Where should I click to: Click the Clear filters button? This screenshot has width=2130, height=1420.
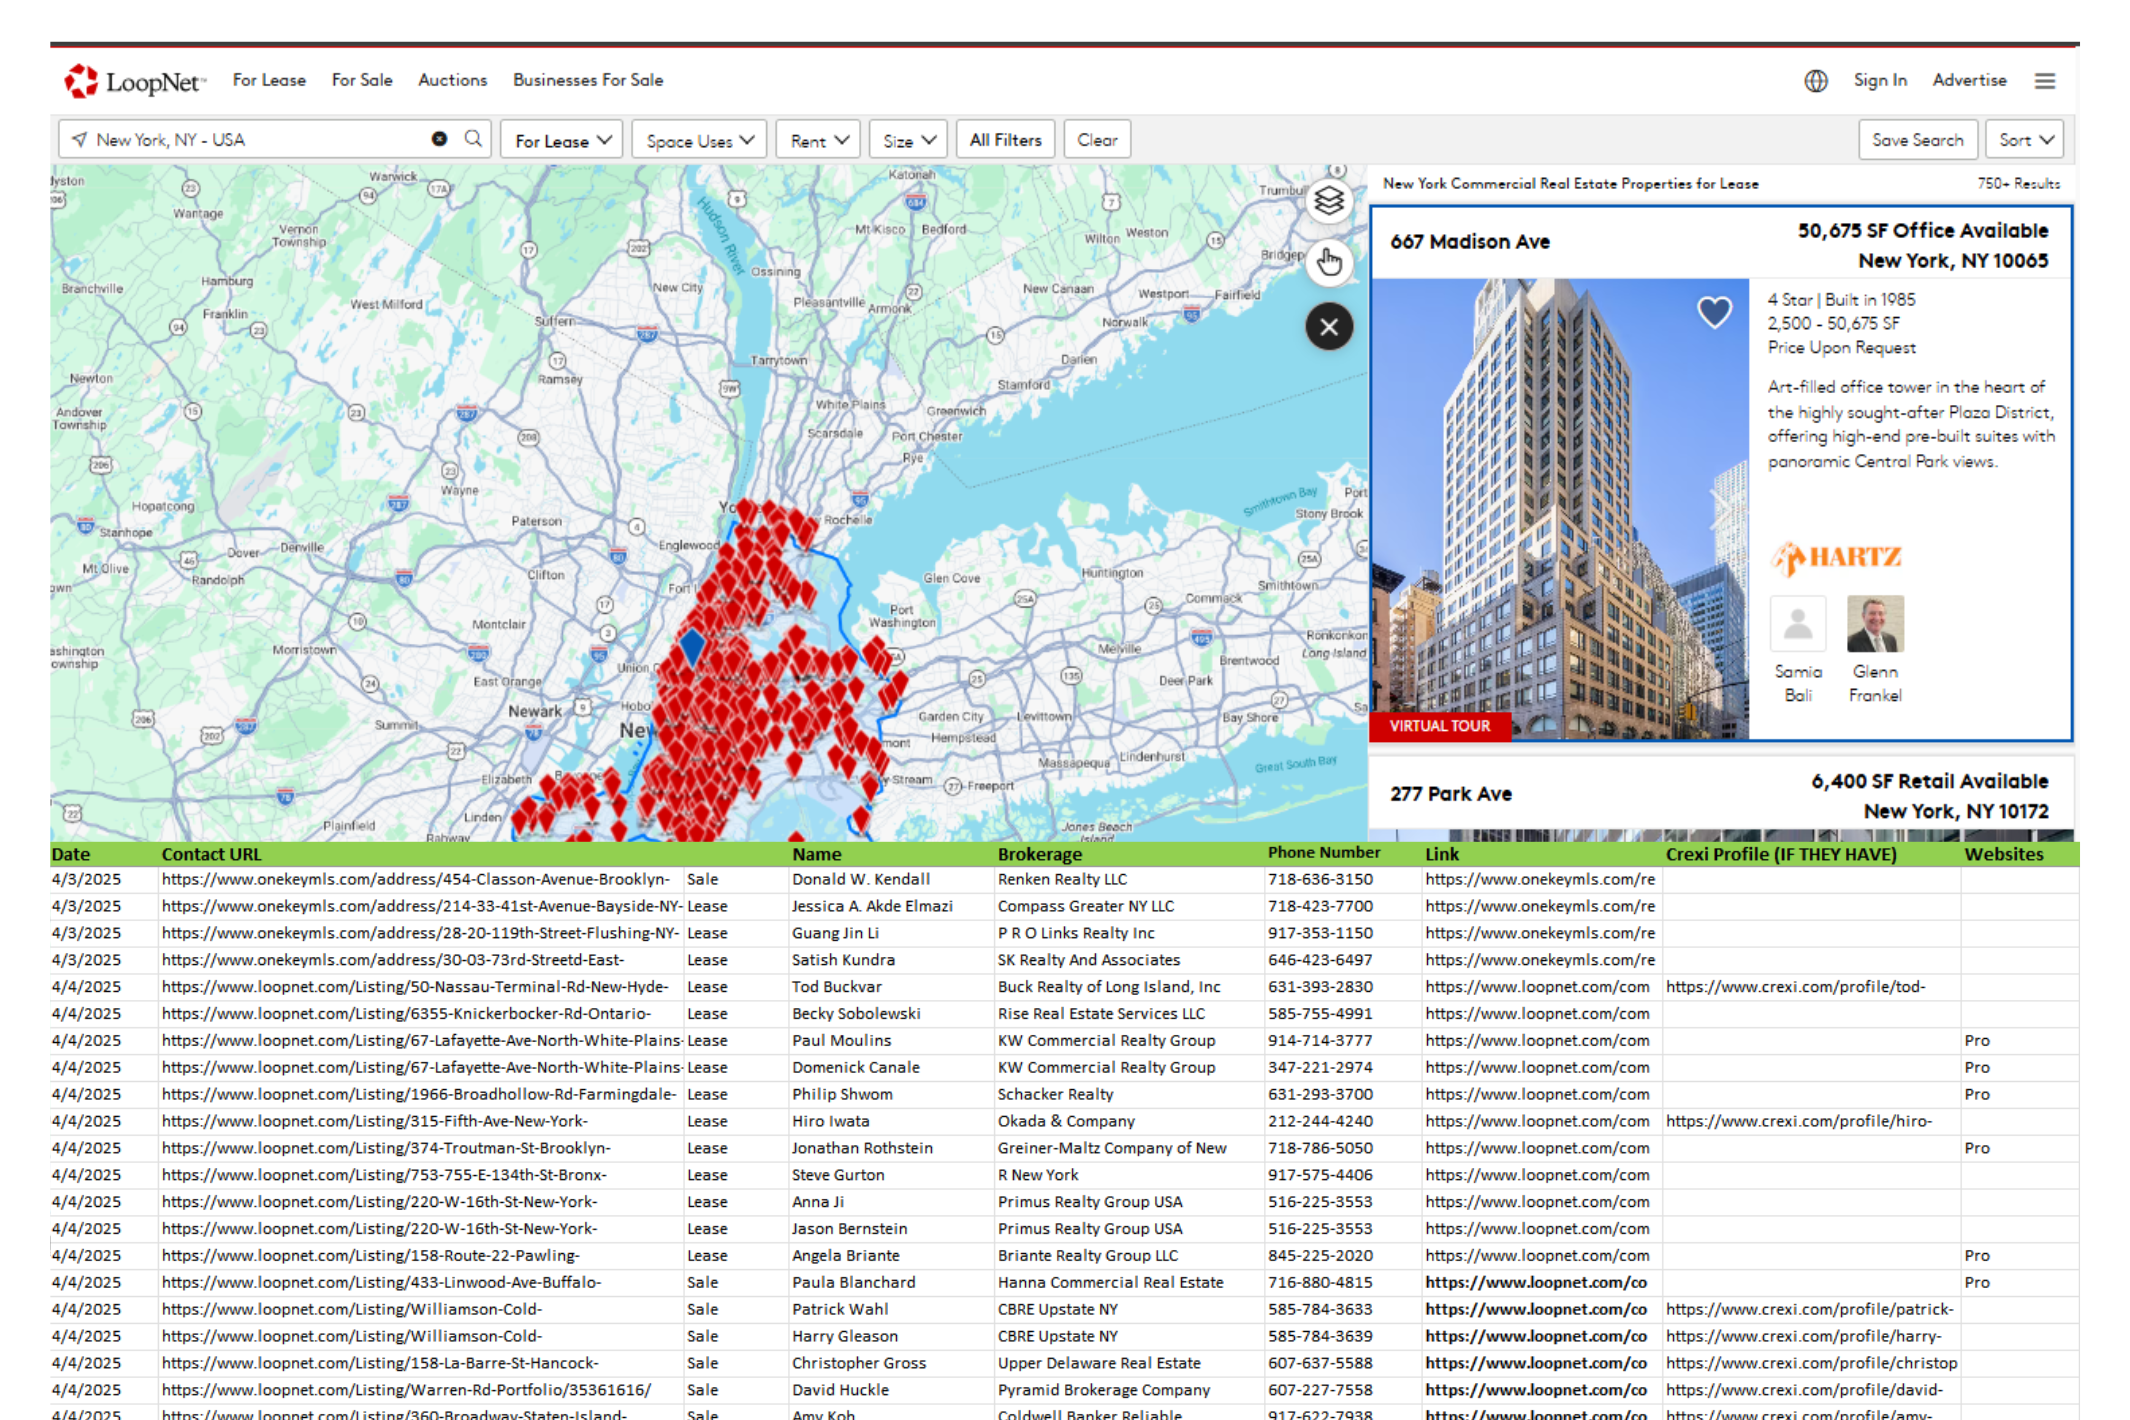point(1097,140)
